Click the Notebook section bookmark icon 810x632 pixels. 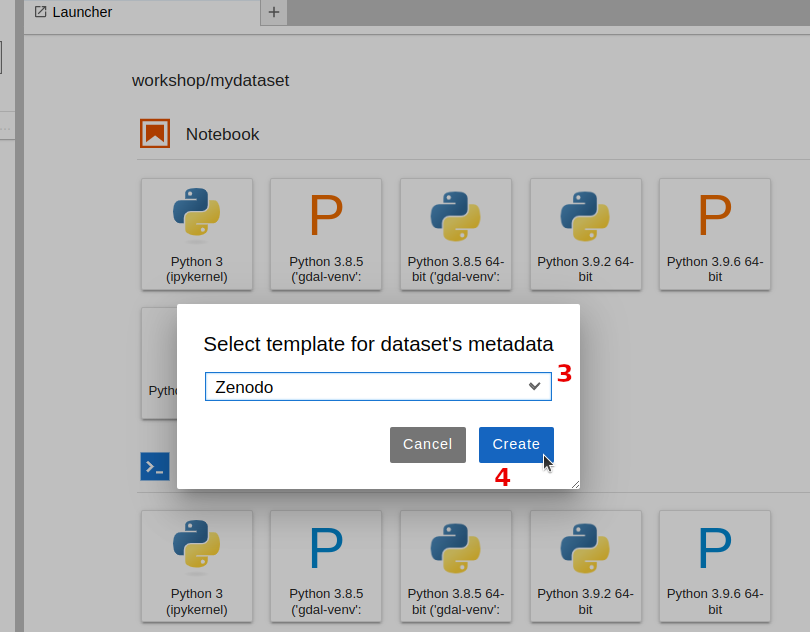click(155, 133)
